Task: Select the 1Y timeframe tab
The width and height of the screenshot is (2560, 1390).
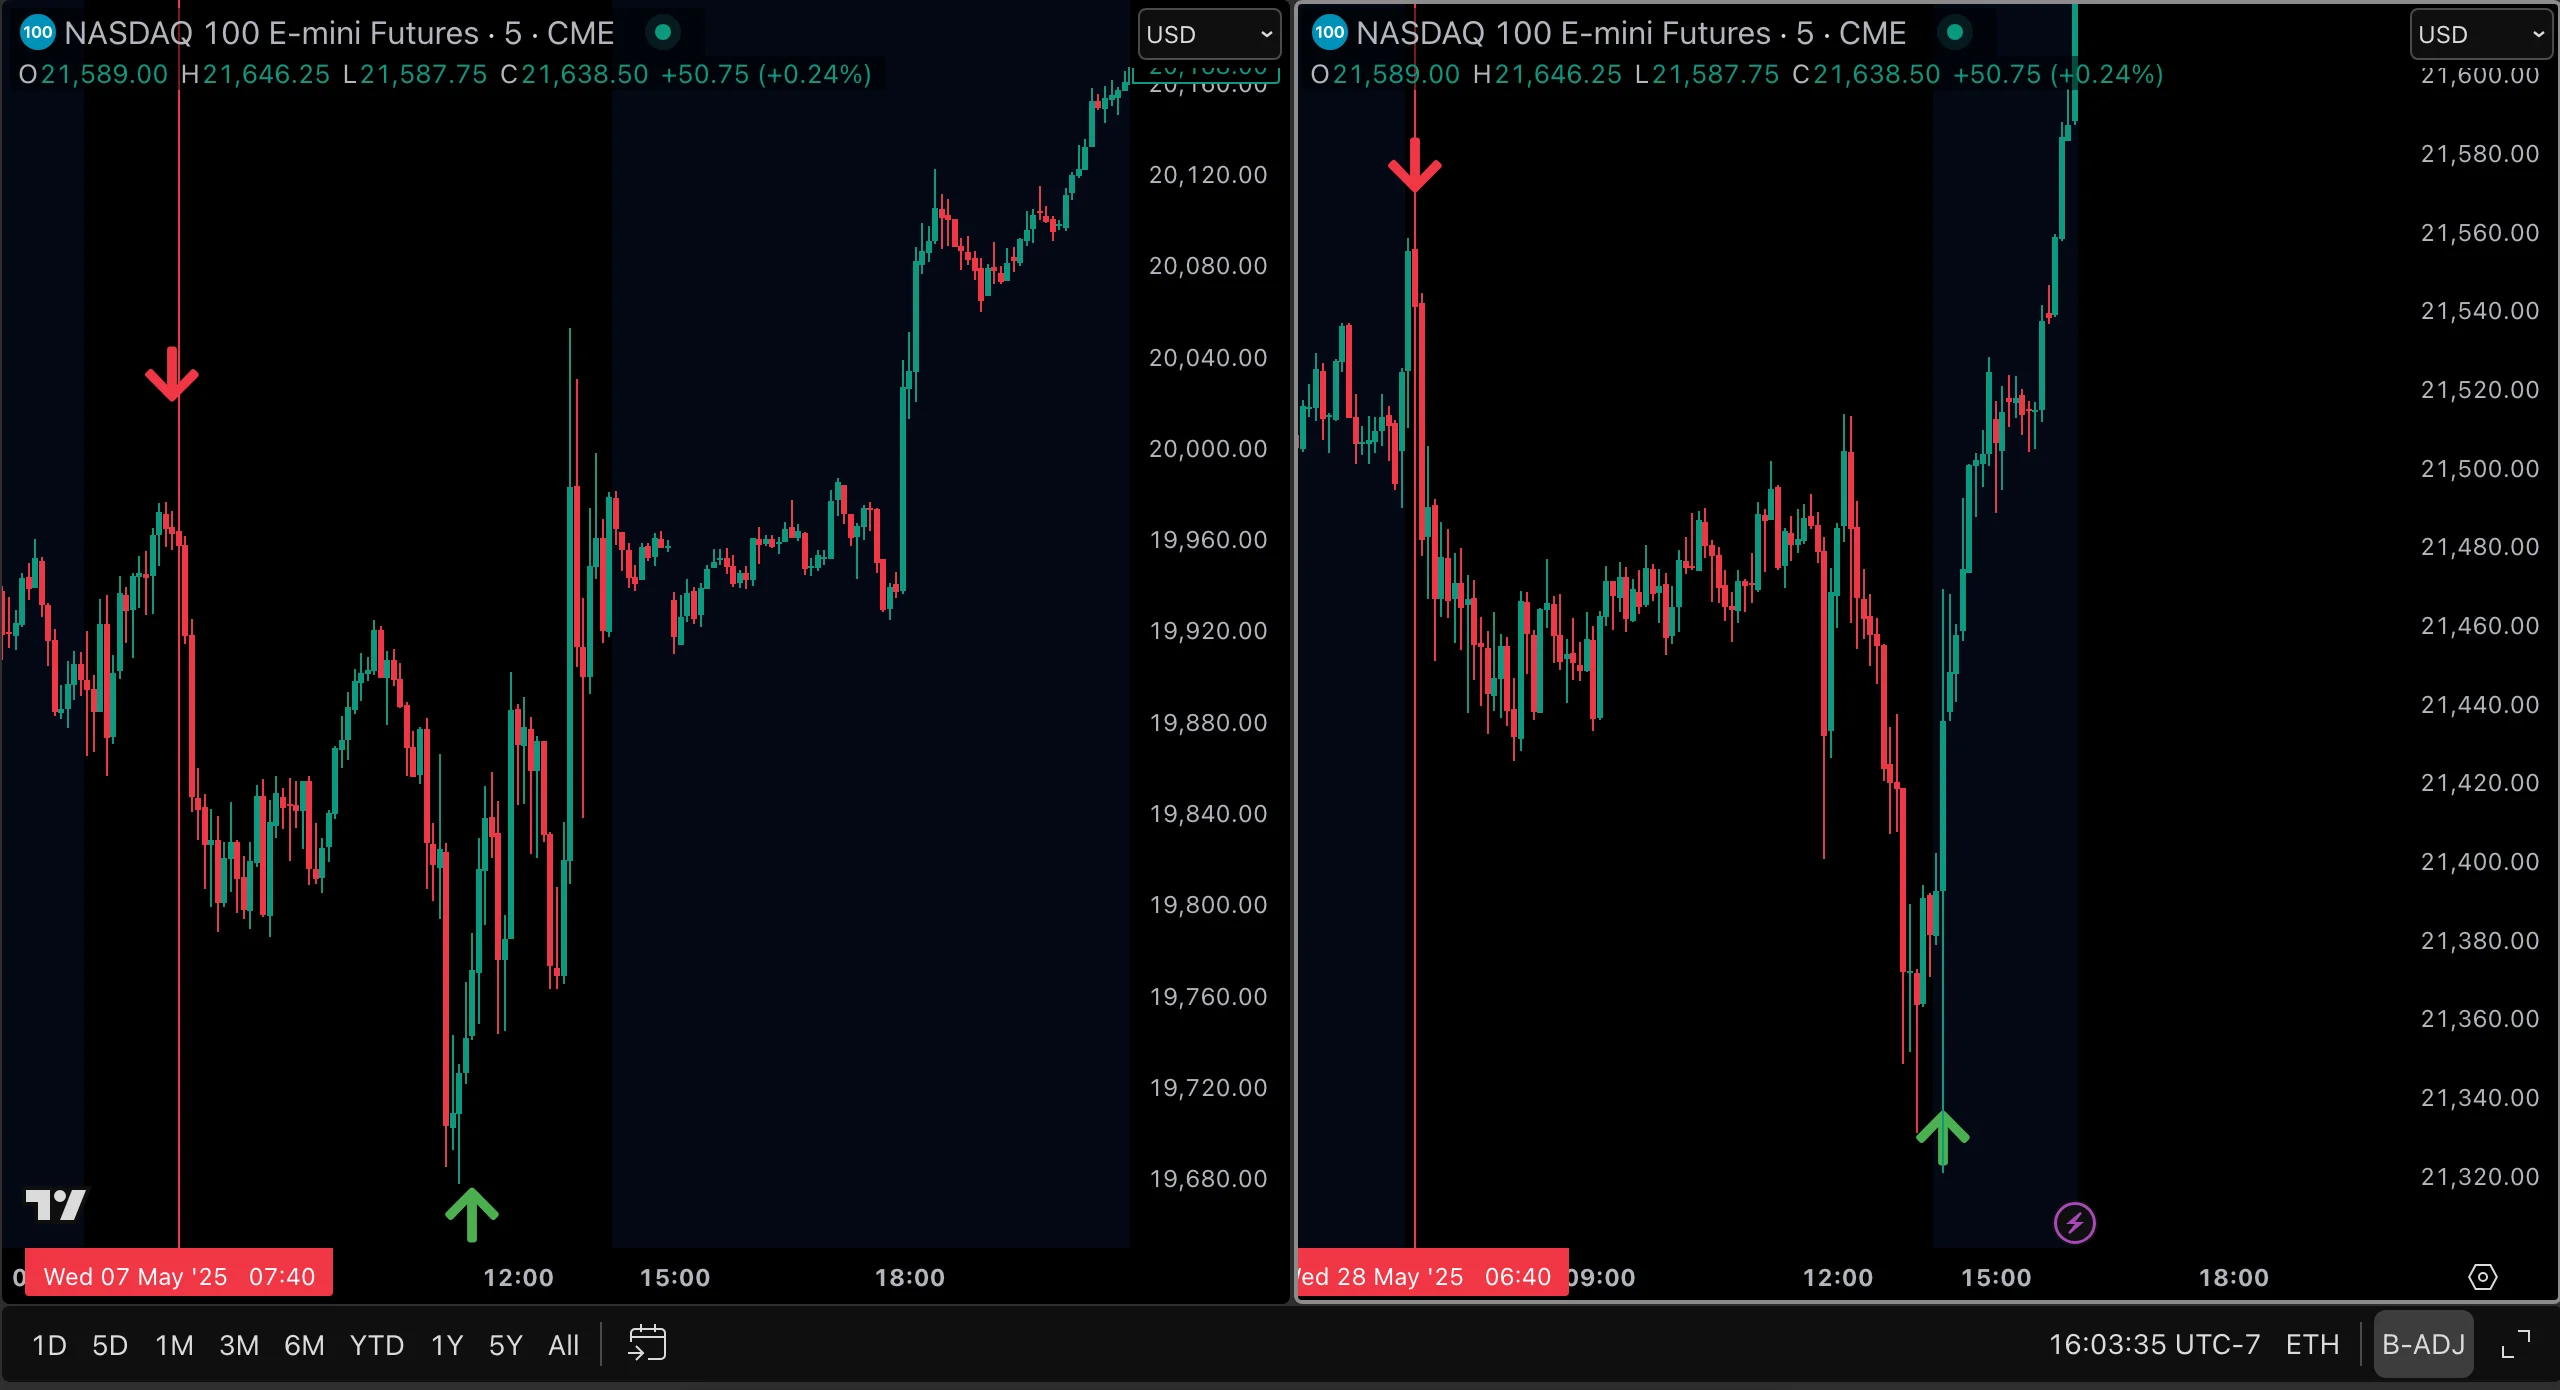Action: (446, 1344)
